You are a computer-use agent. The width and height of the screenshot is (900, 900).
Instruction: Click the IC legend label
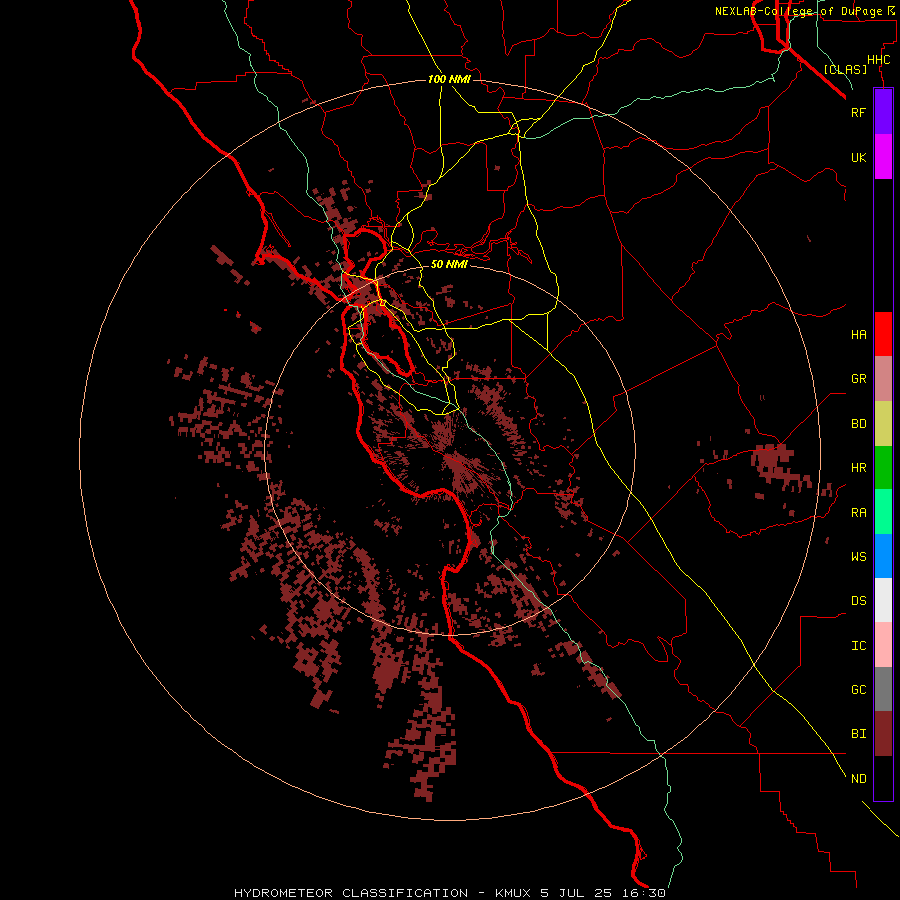[858, 645]
